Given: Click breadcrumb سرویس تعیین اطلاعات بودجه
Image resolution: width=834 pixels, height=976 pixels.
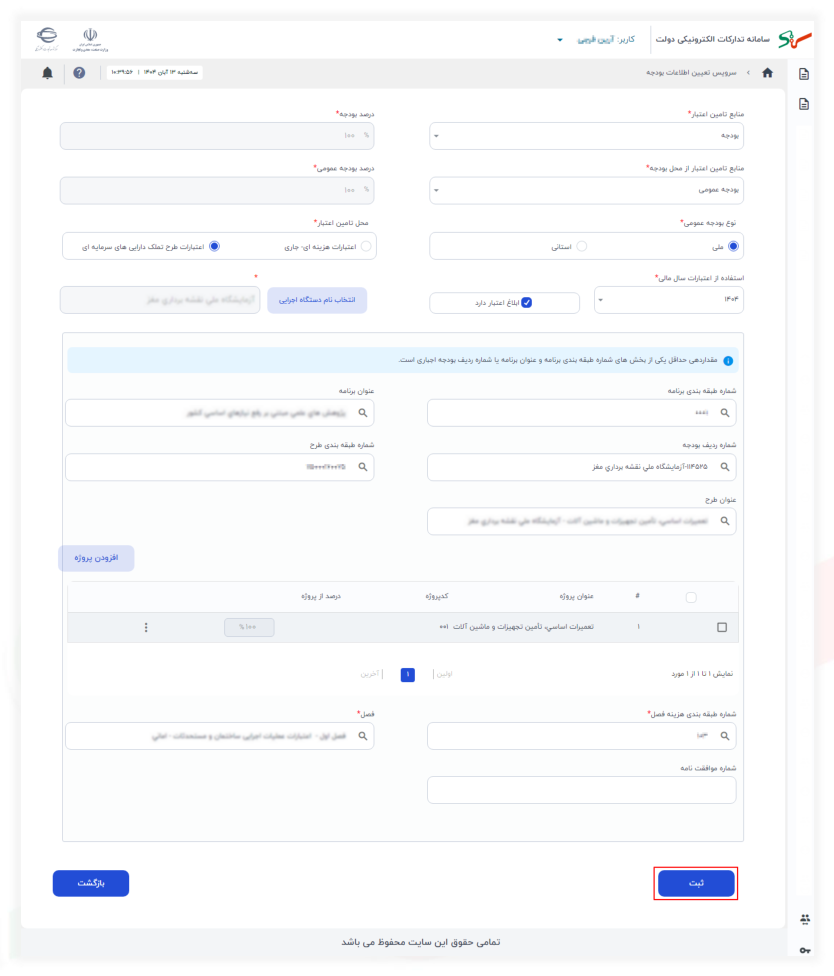Looking at the screenshot, I should [x=691, y=73].
